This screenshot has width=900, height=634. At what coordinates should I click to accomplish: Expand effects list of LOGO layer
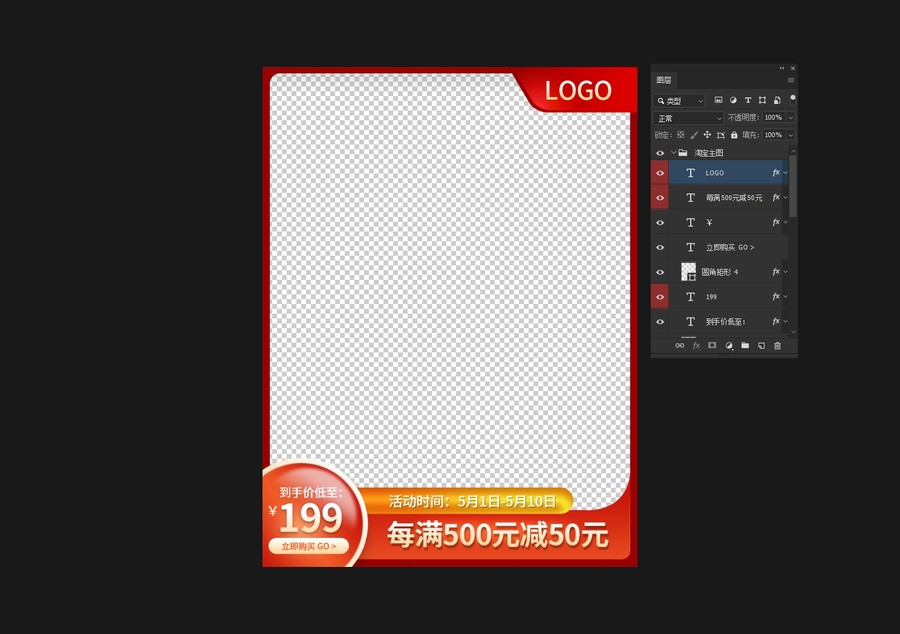click(785, 173)
